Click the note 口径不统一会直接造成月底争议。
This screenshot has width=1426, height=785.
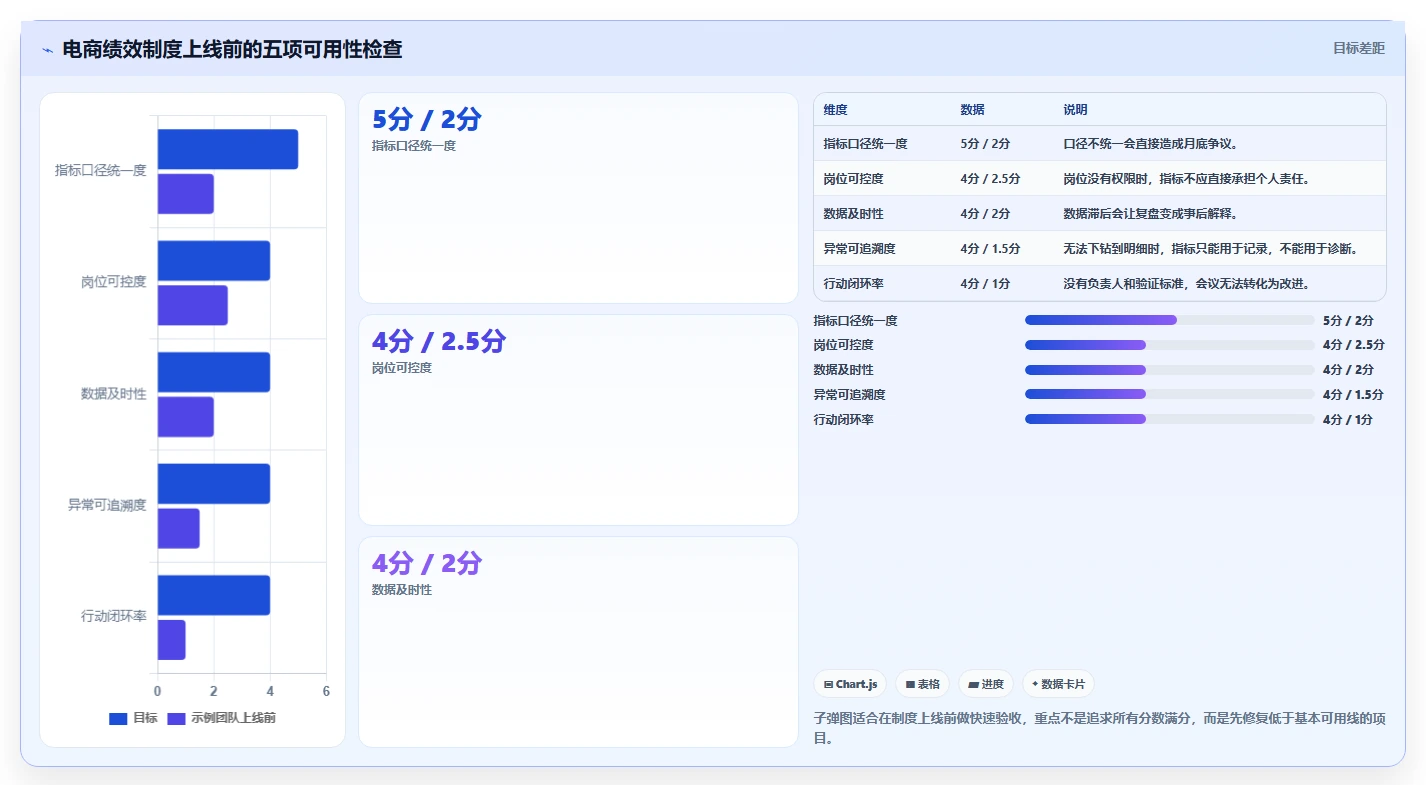coord(1151,144)
